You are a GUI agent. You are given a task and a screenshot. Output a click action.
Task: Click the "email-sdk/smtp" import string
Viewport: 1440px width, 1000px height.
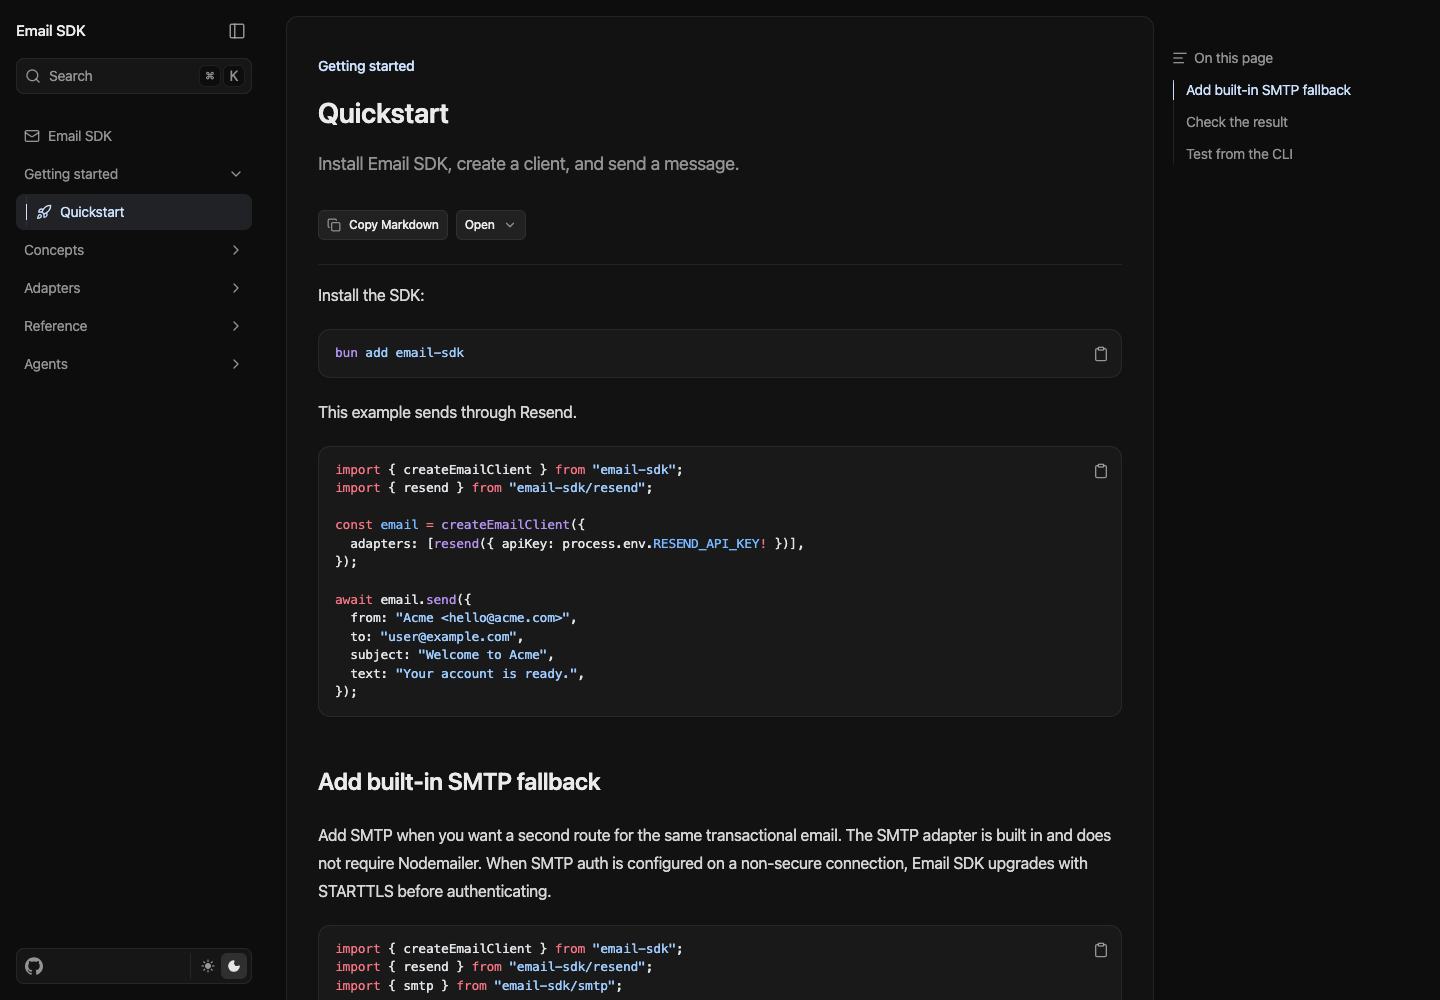pos(554,986)
